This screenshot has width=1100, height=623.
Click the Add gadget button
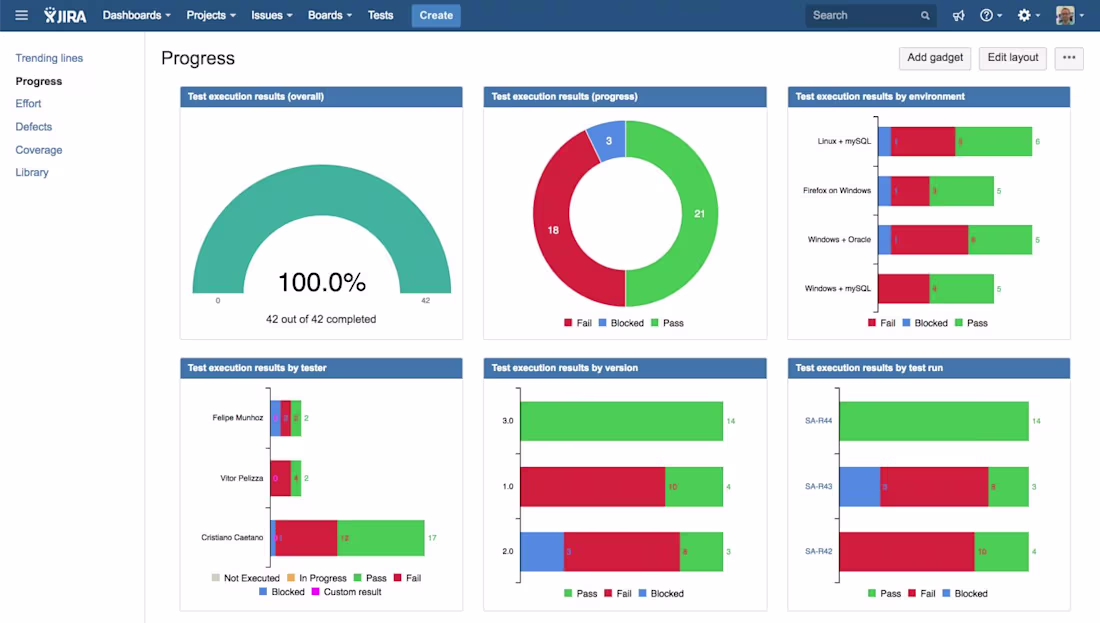(935, 58)
